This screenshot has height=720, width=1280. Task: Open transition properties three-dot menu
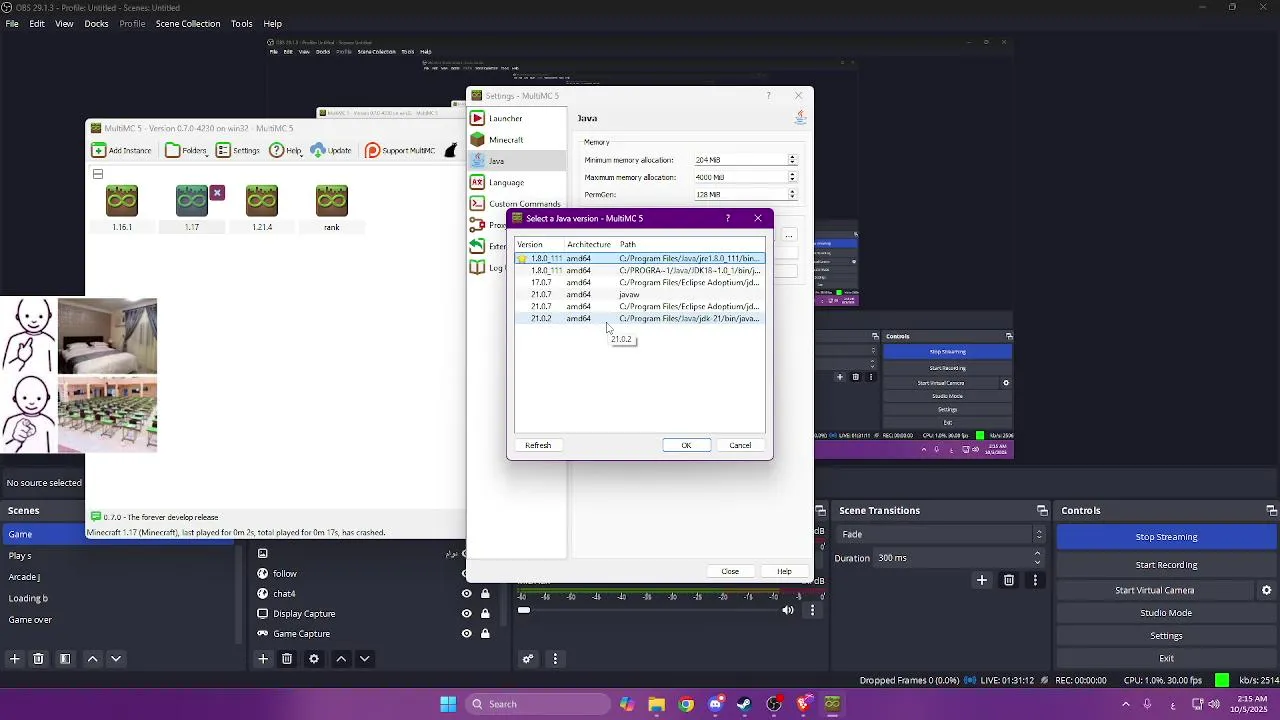(x=1035, y=580)
